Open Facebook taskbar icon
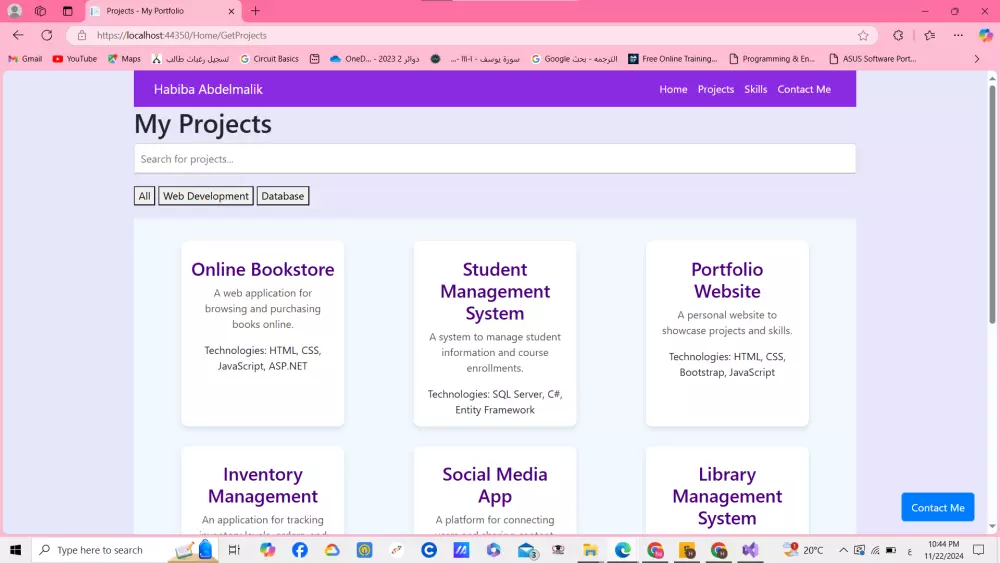 (x=300, y=550)
